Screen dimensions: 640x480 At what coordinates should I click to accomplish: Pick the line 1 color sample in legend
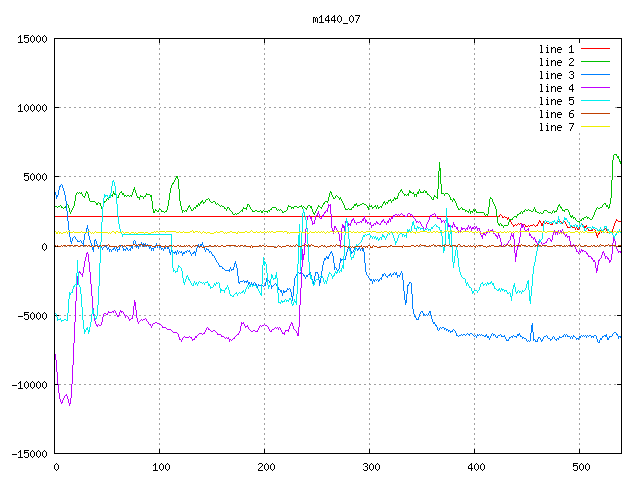pos(596,49)
